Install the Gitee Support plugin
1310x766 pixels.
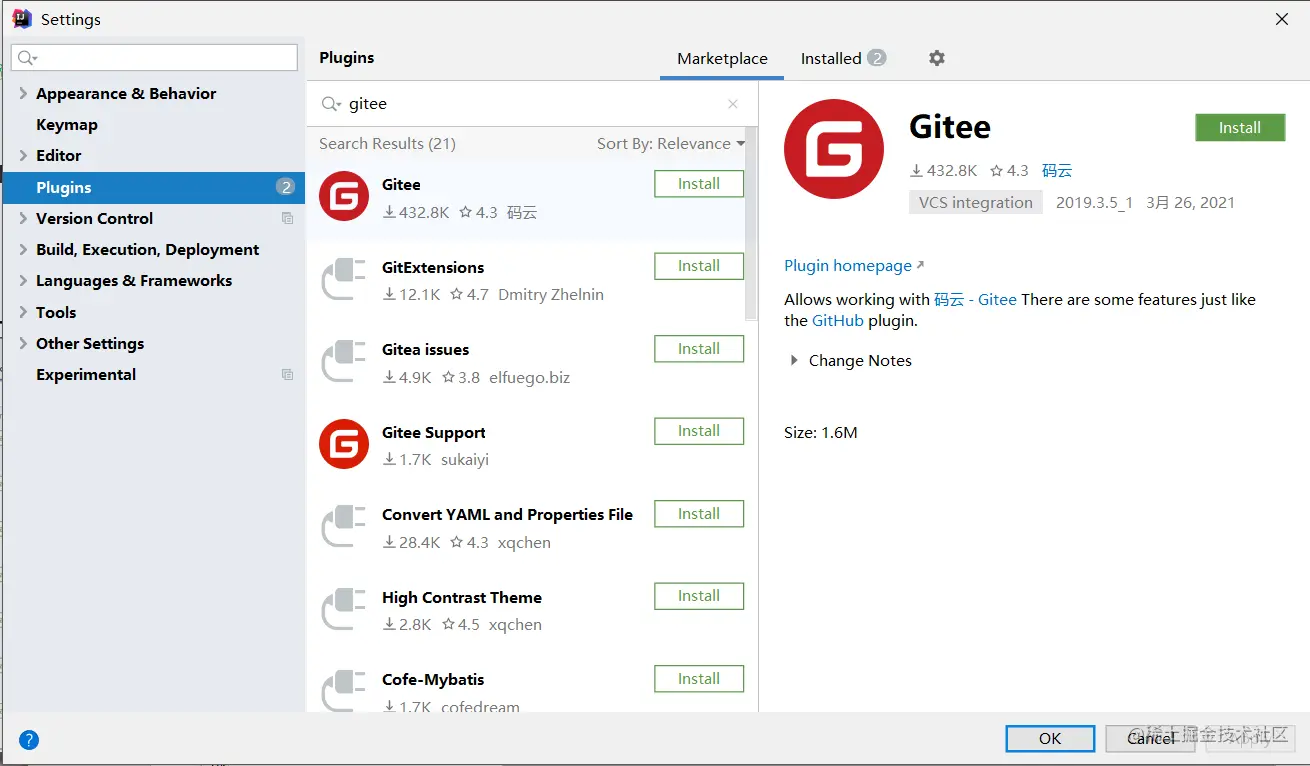pyautogui.click(x=699, y=431)
